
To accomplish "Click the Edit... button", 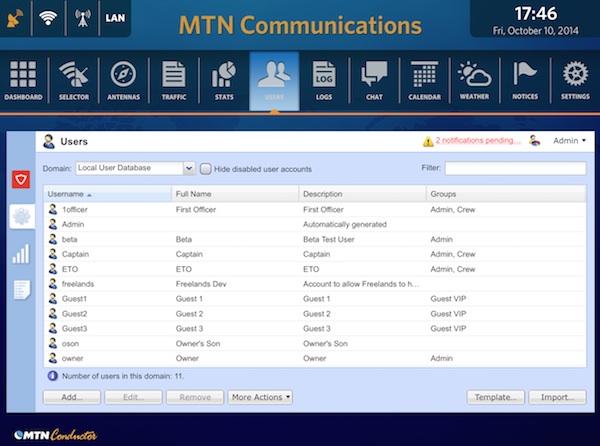I will 134,397.
